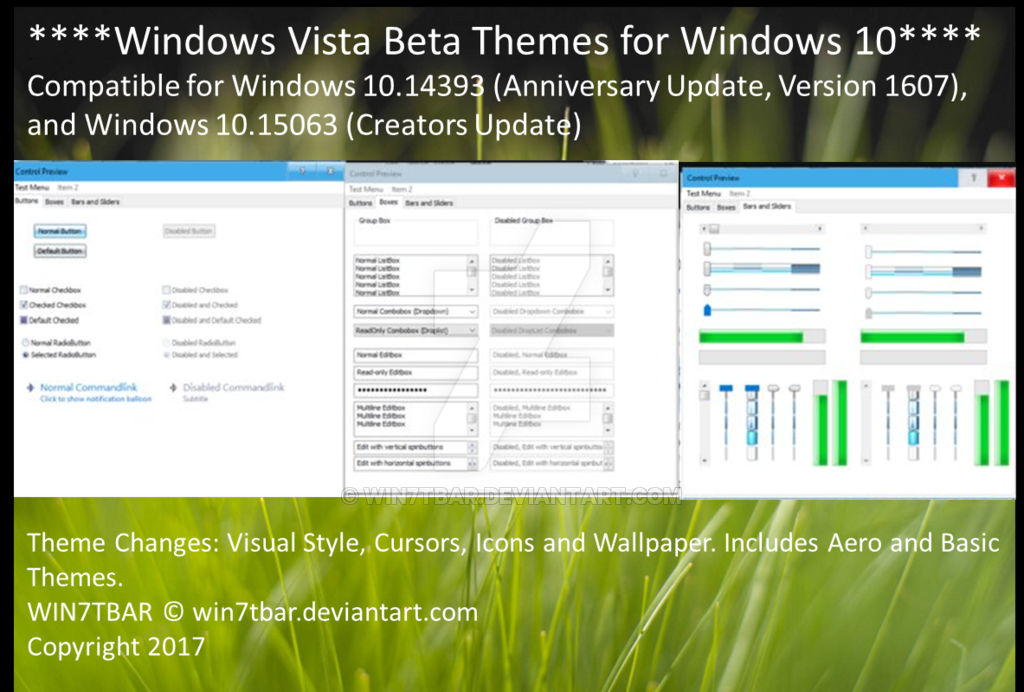Click the notification balloon commandlink
Screen dimensions: 1024x692
point(96,398)
